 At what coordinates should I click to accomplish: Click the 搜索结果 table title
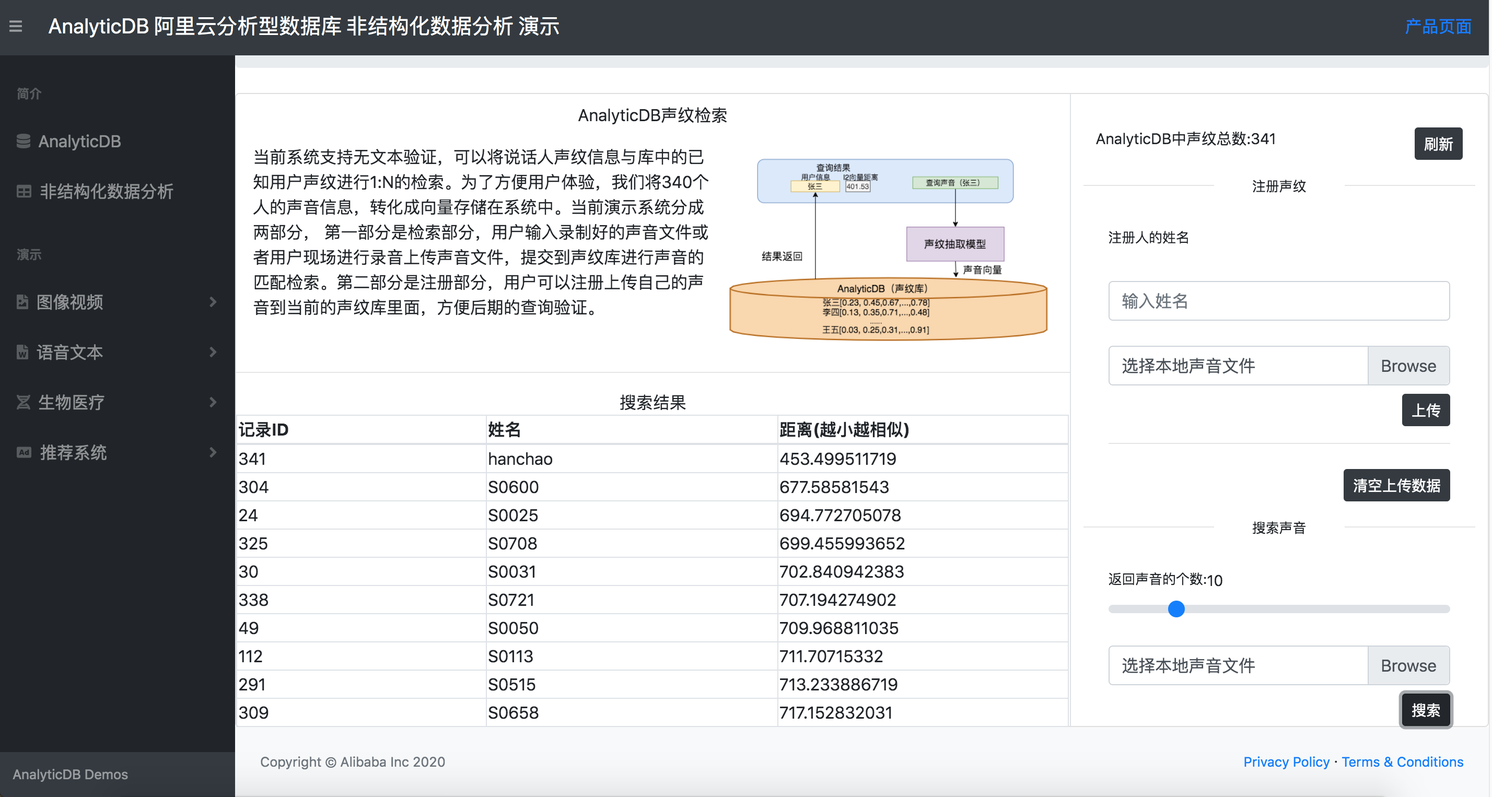coord(653,403)
